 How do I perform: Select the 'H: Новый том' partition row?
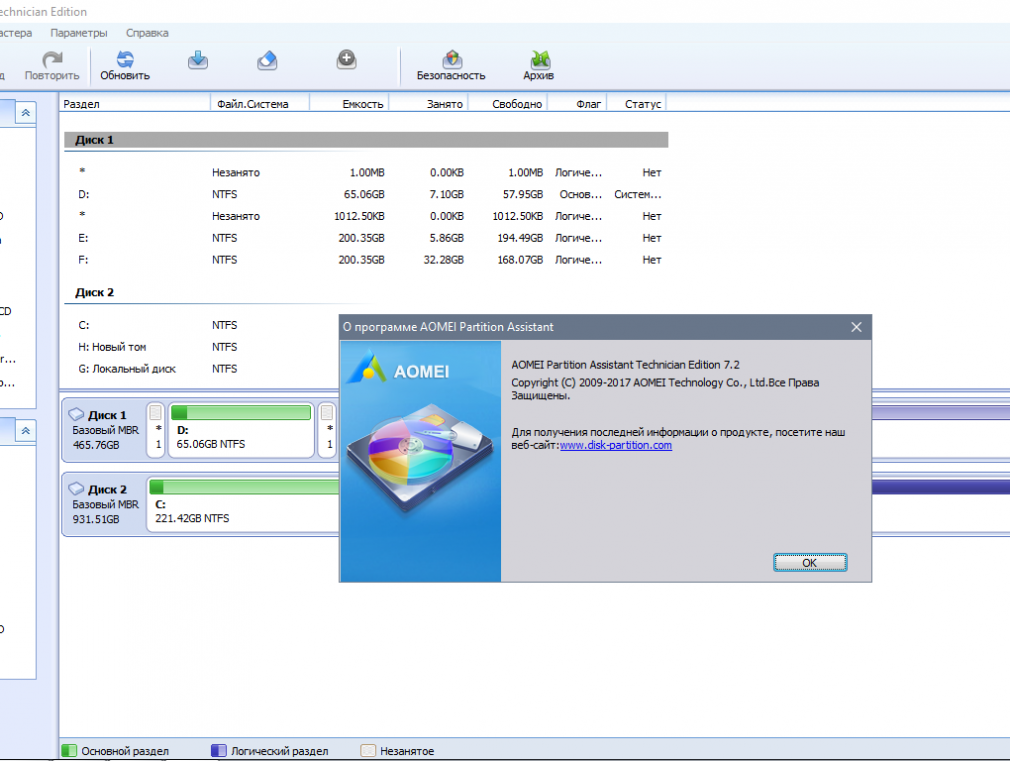pos(202,347)
